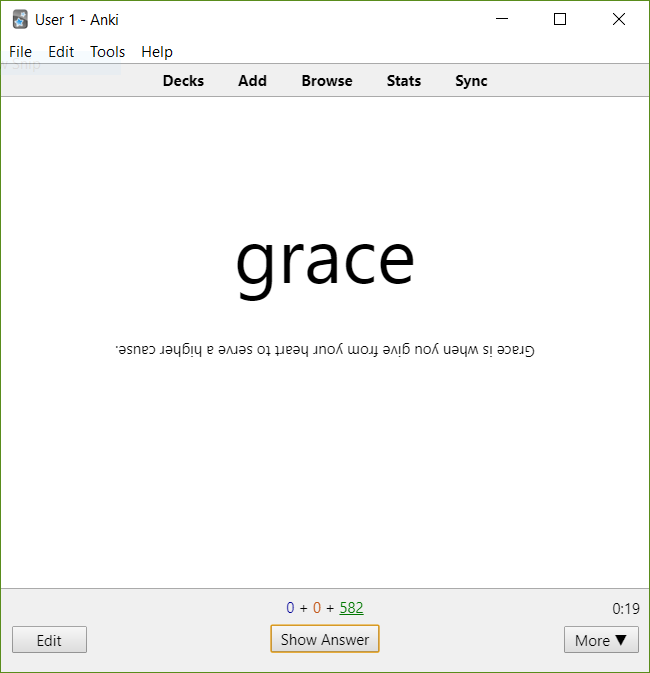Click the upside-down example sentence
650x673 pixels.
click(325, 350)
